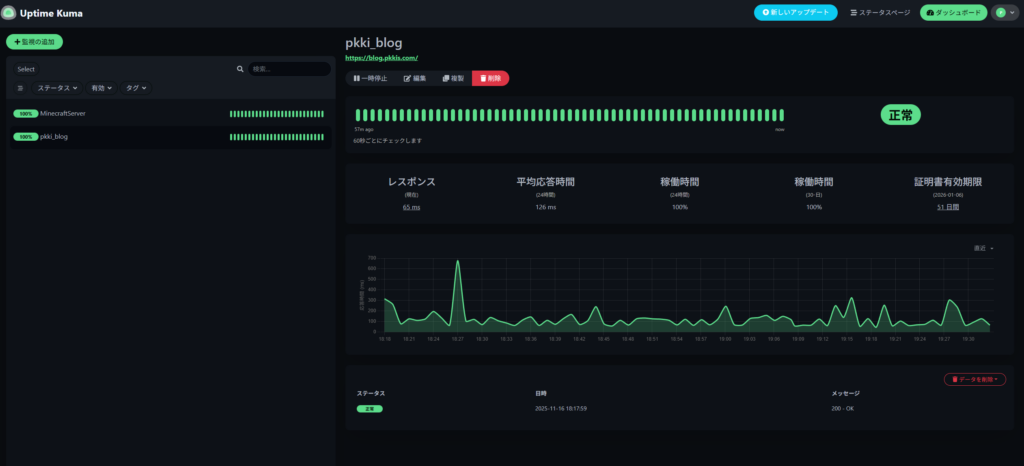Click the 60秒ごとにチェックします text
The width and height of the screenshot is (1024, 466).
[x=387, y=140]
